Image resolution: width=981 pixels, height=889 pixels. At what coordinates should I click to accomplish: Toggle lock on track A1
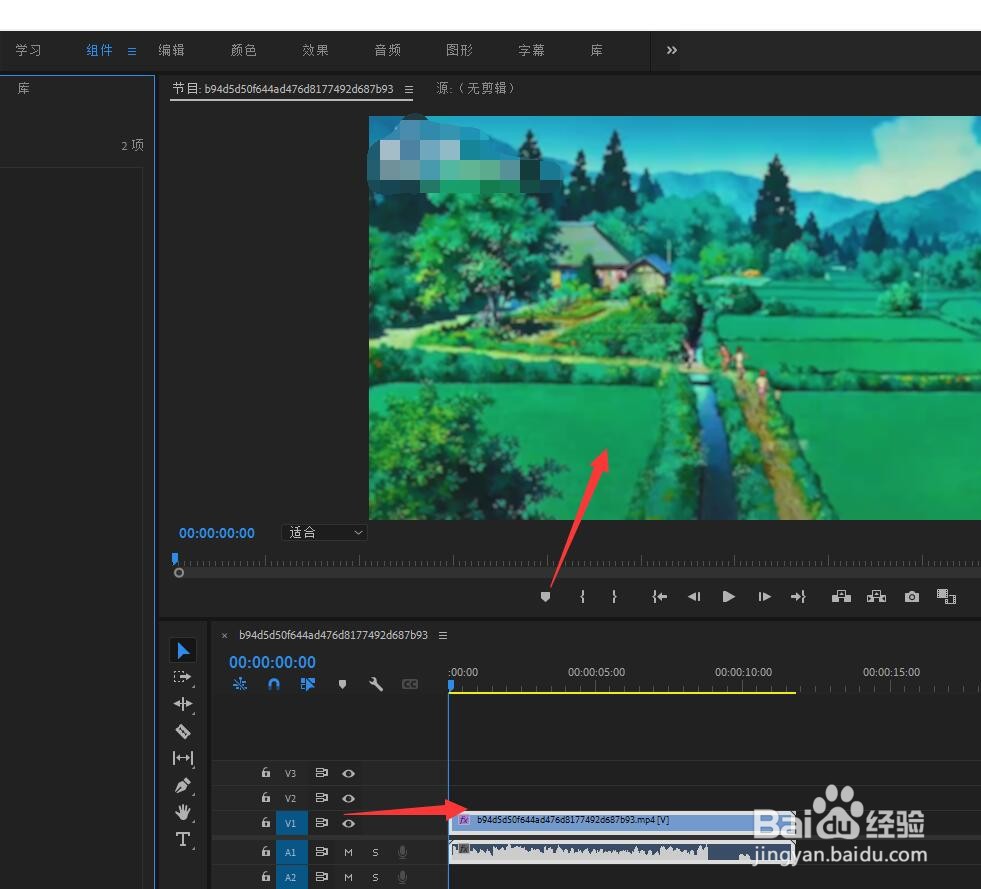click(x=266, y=851)
